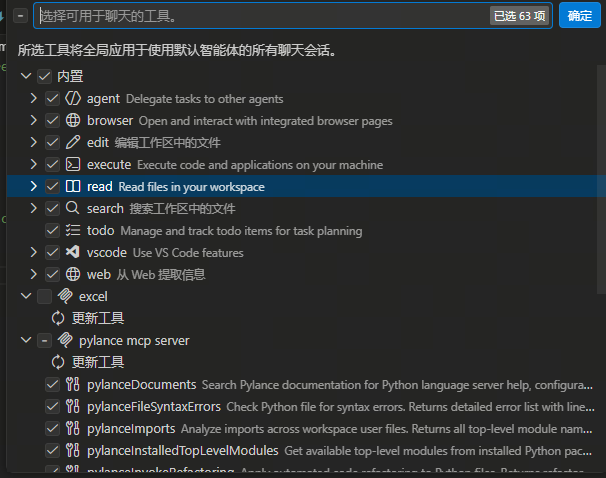This screenshot has height=478, width=606.
Task: Uncheck the vscode tool checkbox
Action: [x=52, y=253]
